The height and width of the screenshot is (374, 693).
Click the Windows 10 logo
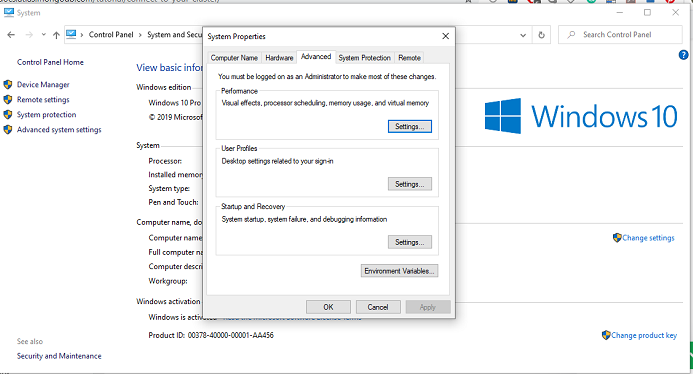tap(581, 116)
